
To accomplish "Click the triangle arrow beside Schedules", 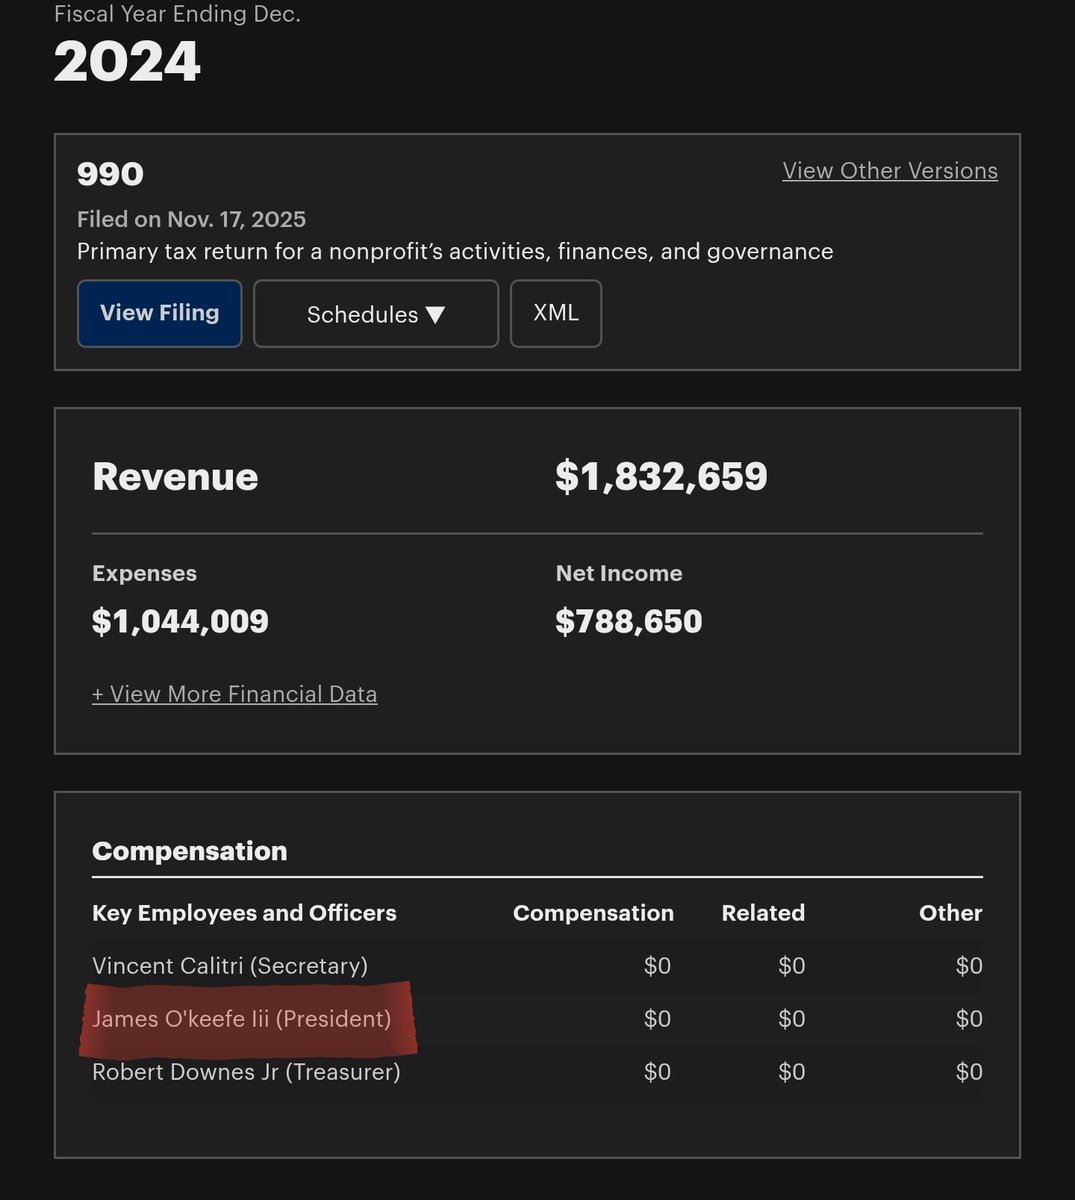I will pyautogui.click(x=435, y=314).
